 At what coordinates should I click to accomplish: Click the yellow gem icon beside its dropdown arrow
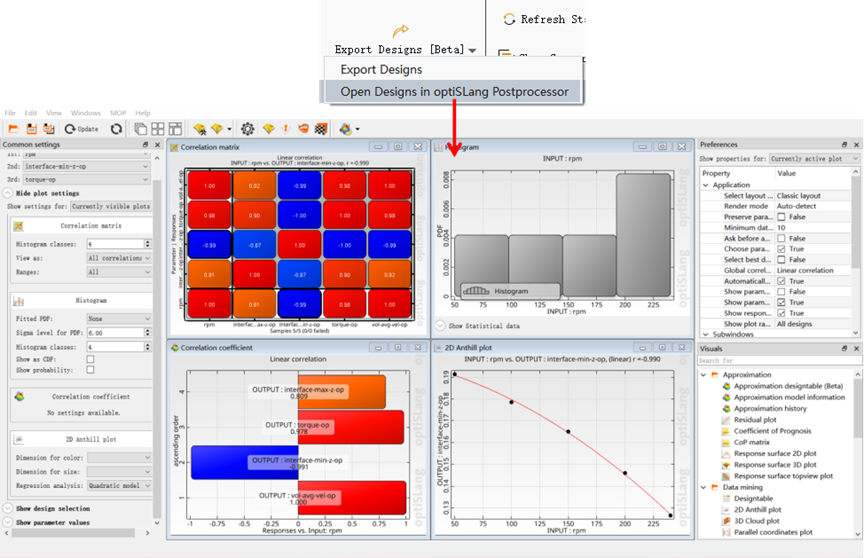[x=217, y=129]
